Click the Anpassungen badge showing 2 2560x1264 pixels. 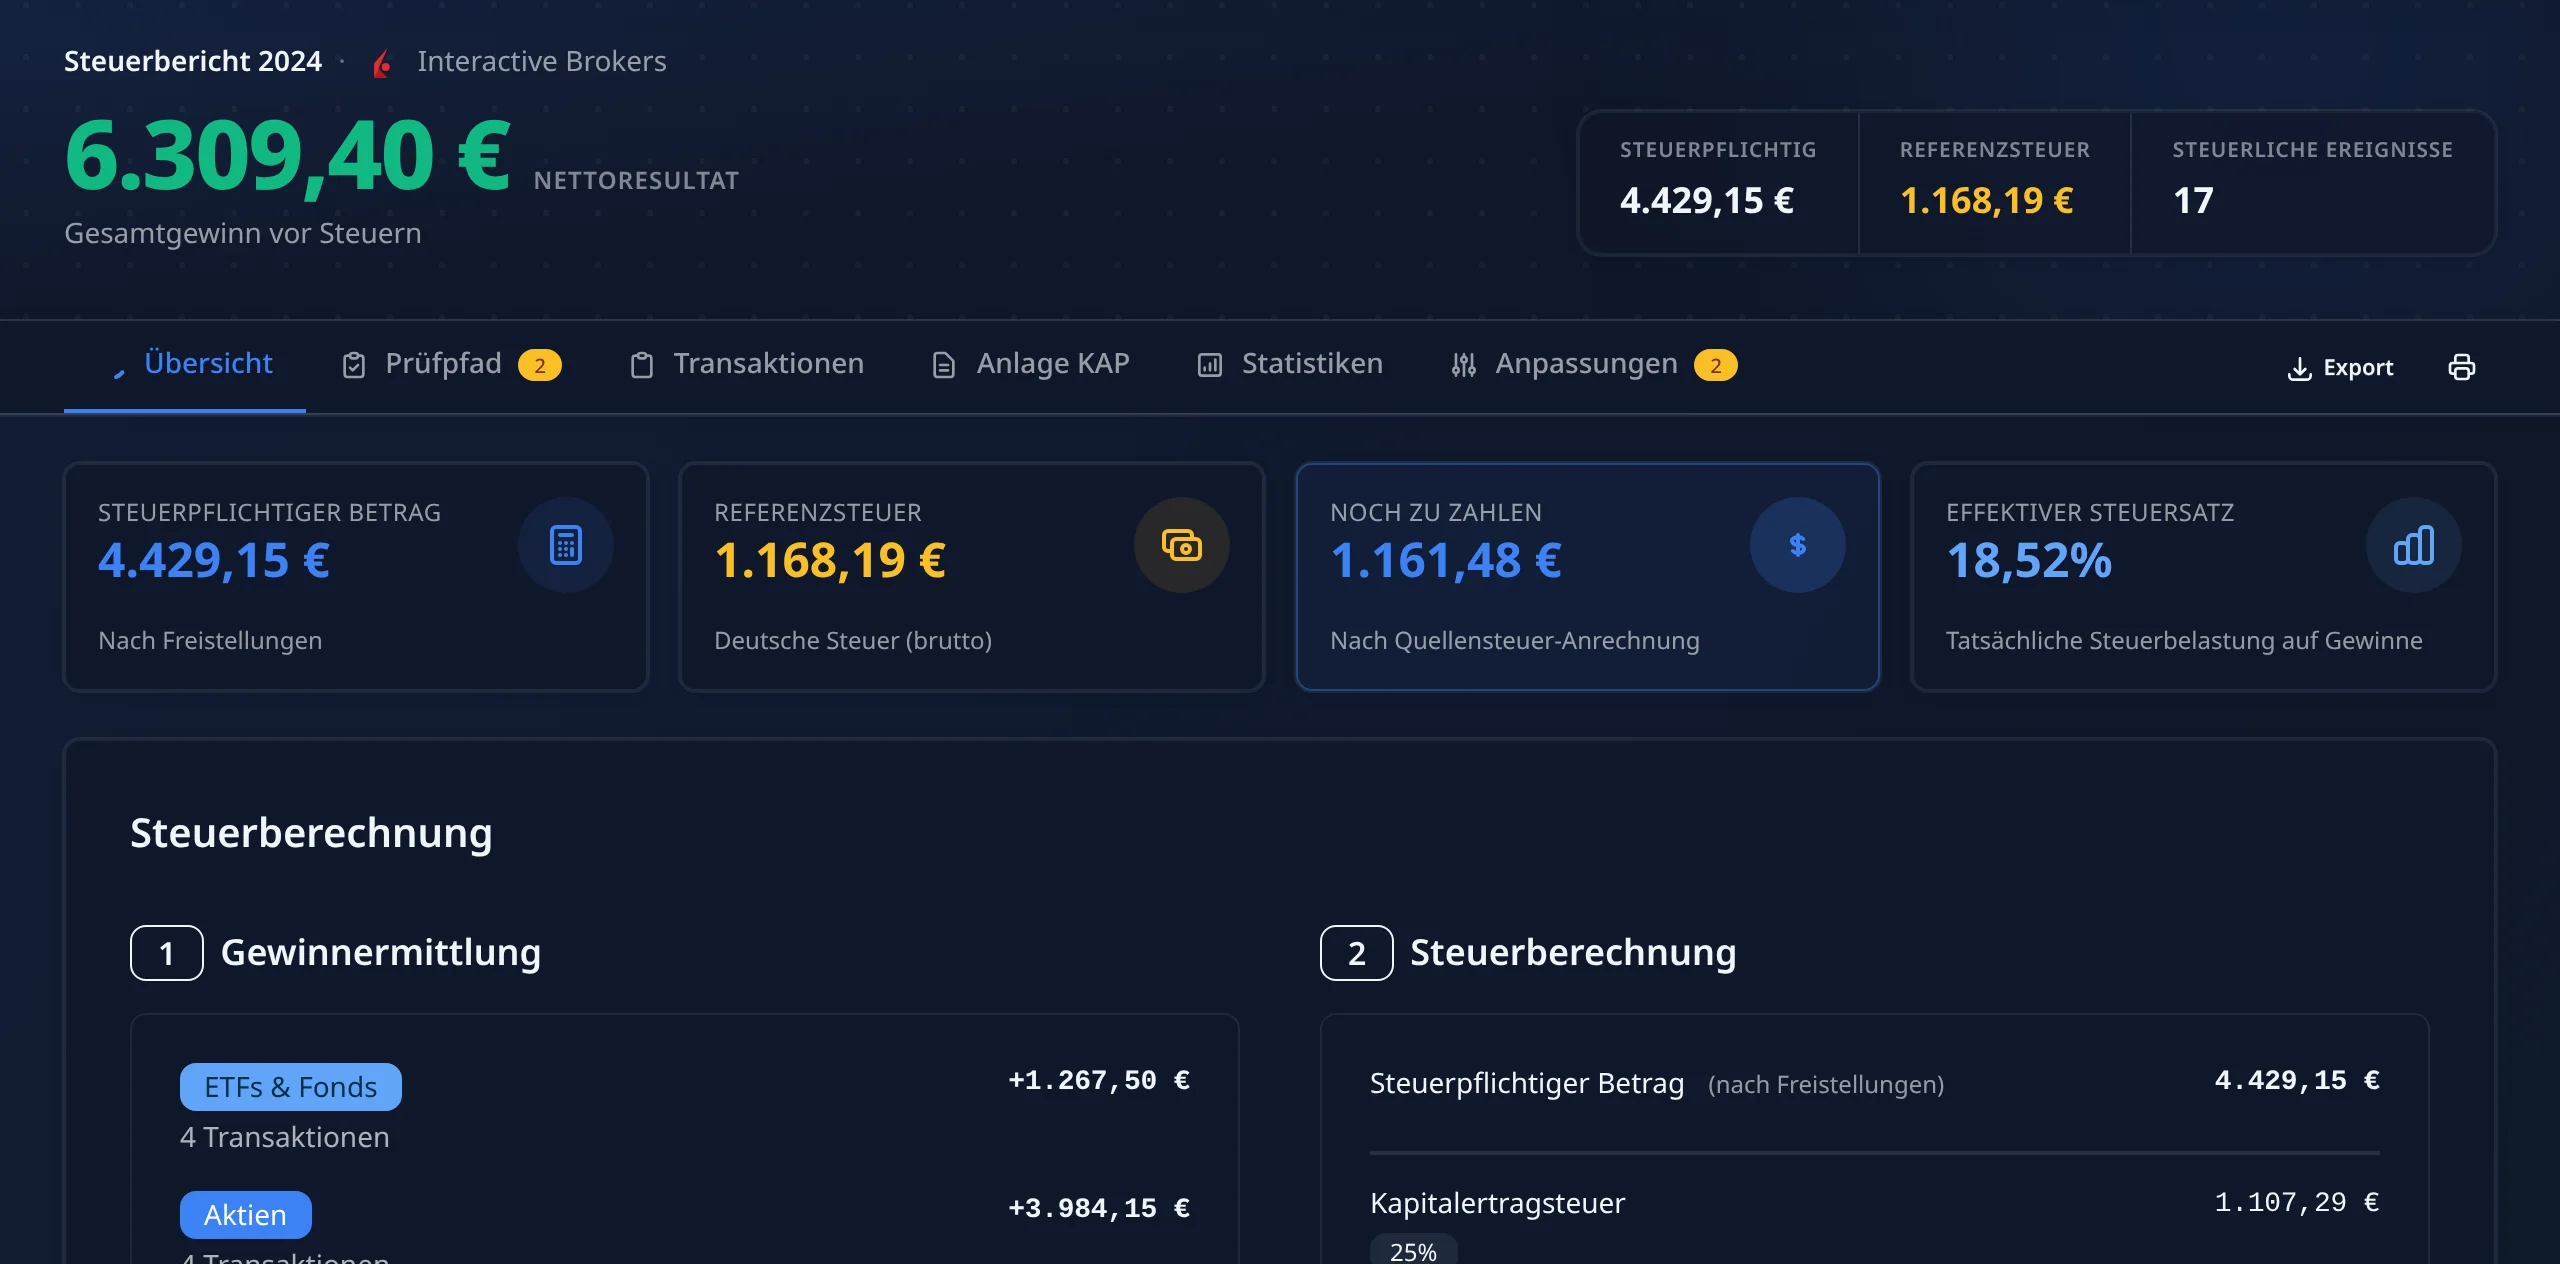tap(1716, 365)
